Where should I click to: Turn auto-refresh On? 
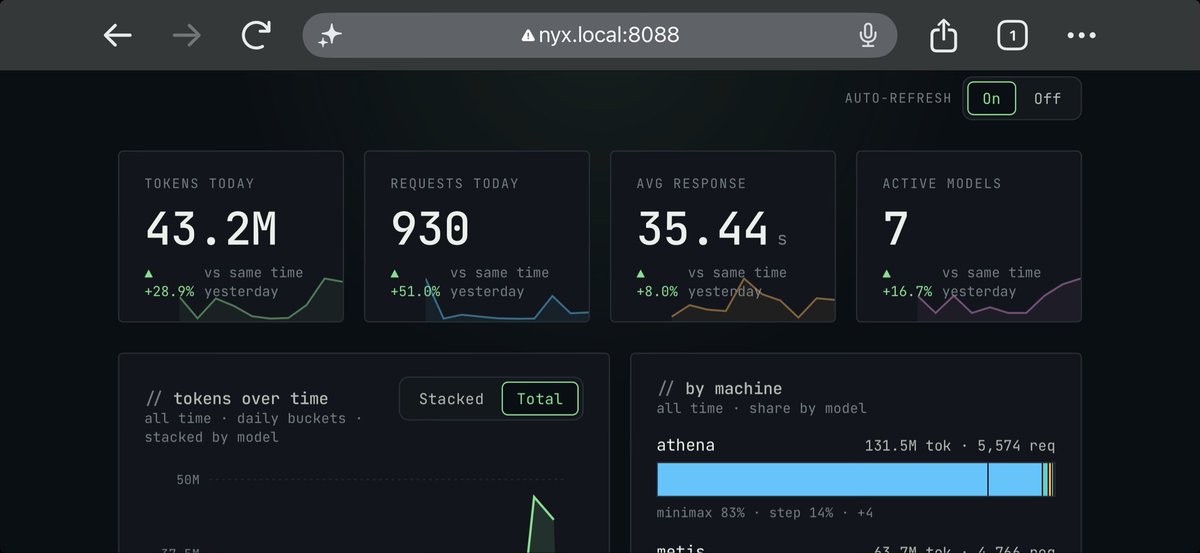pyautogui.click(x=991, y=98)
